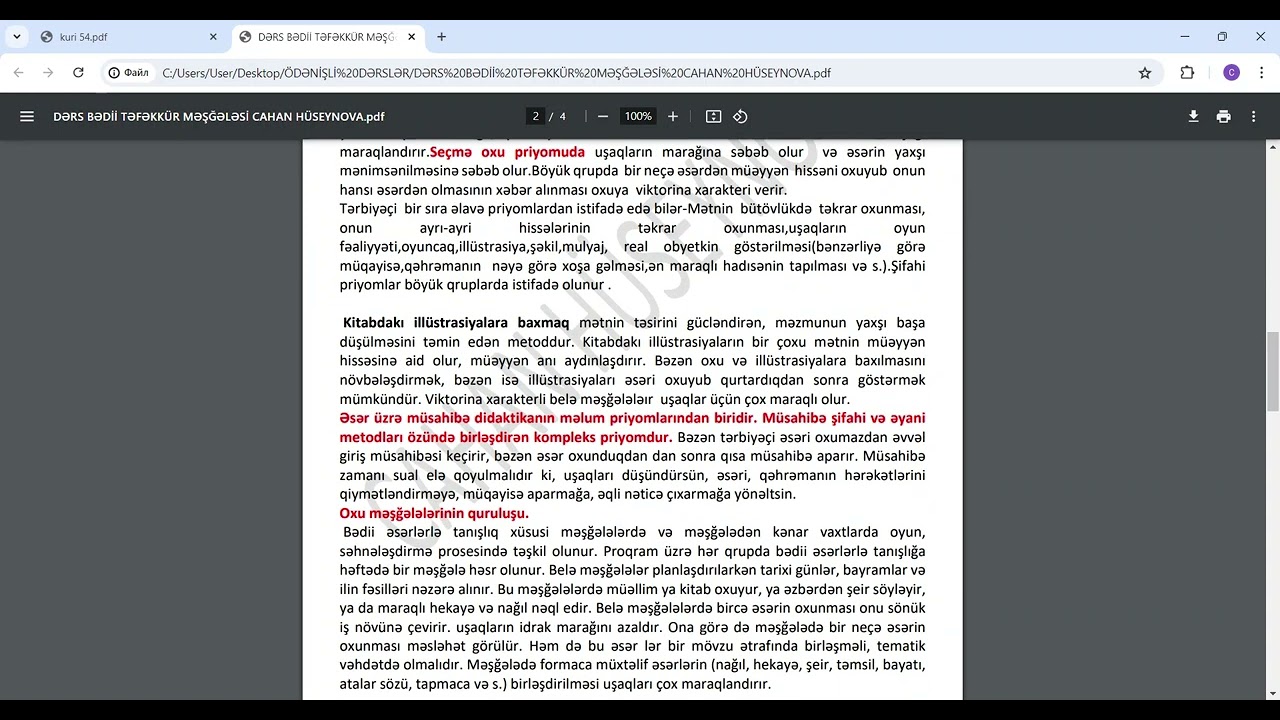Viewport: 1280px width, 720px height.
Task: Reload the current PDF page
Action: pyautogui.click(x=78, y=73)
